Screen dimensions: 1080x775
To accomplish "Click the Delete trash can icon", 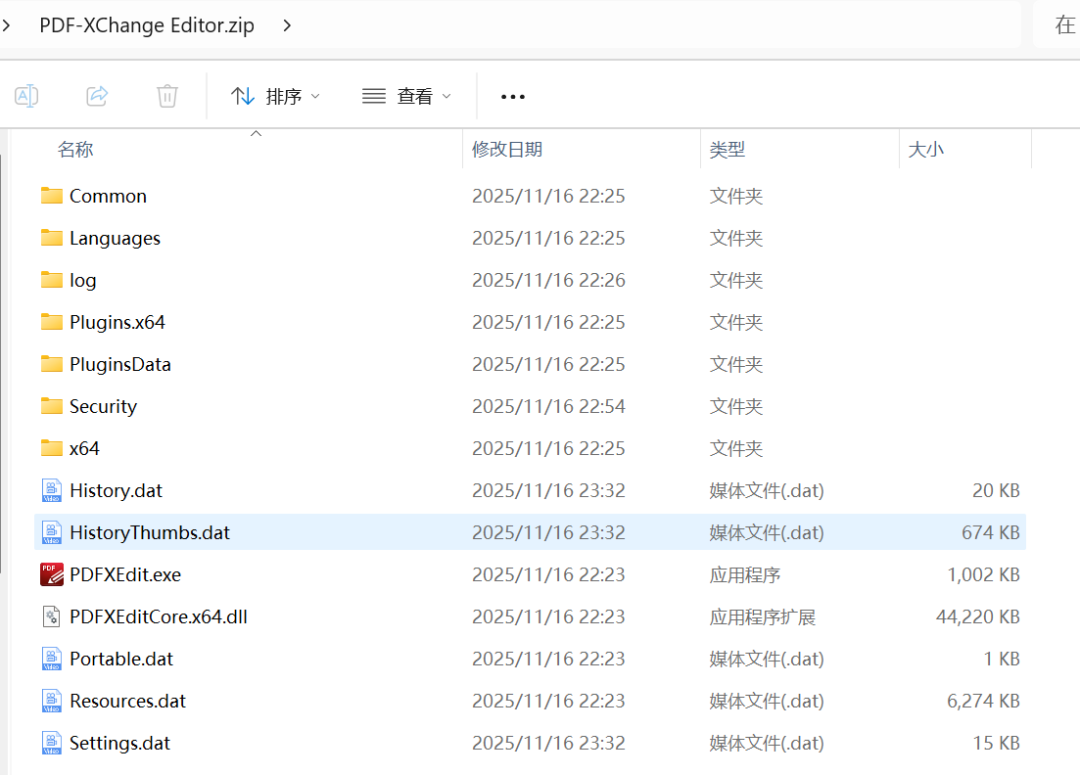I will coord(167,96).
